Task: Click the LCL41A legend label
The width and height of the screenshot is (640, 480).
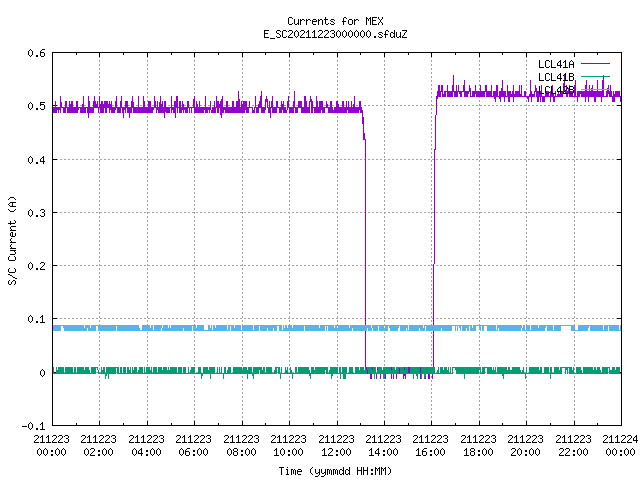Action: pyautogui.click(x=556, y=64)
